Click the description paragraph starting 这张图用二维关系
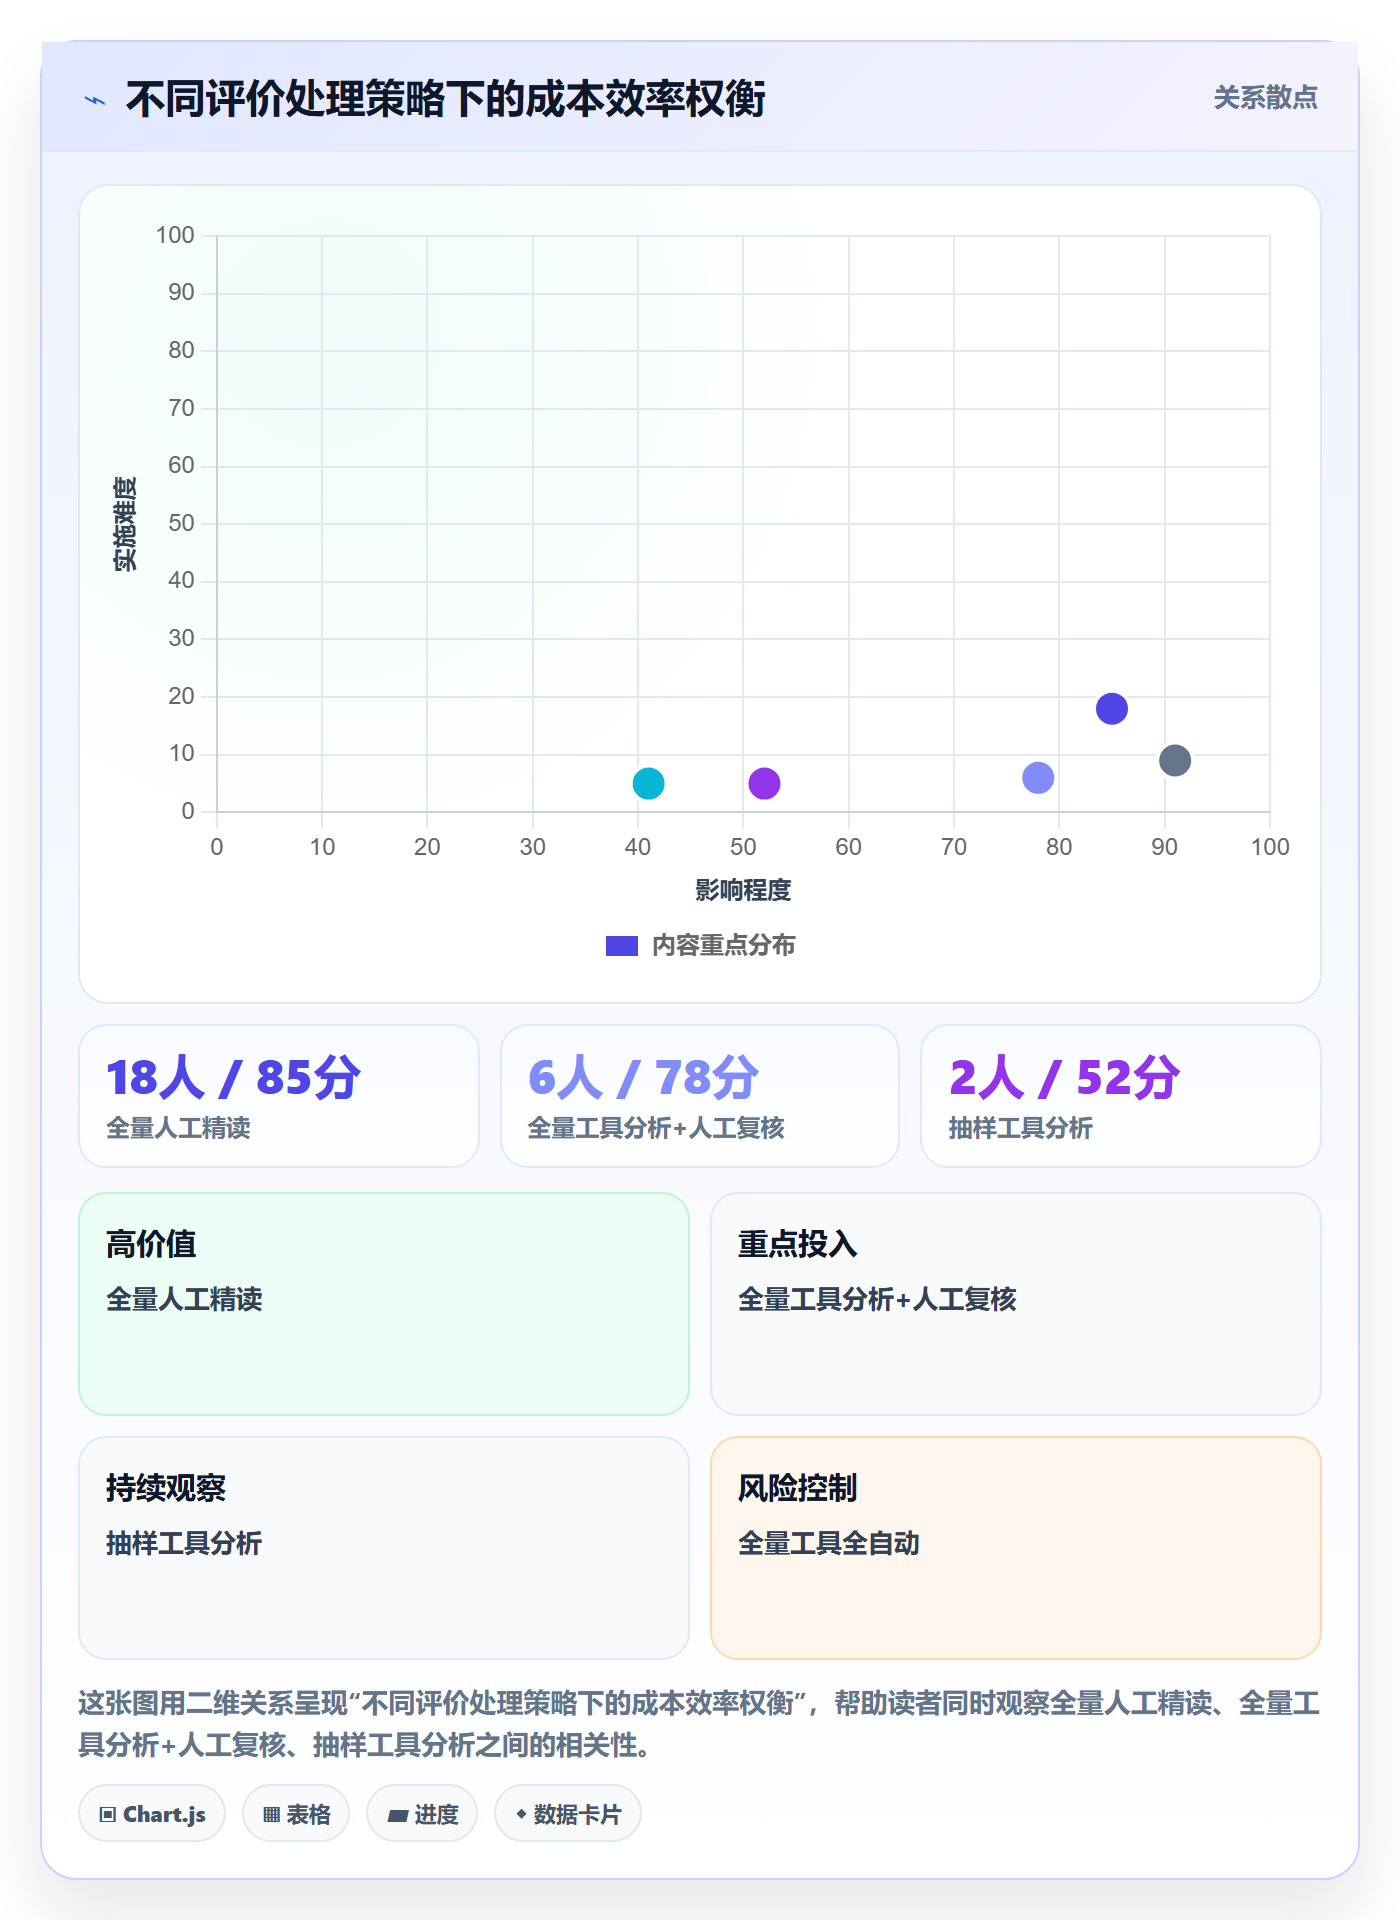The width and height of the screenshot is (1400, 1920). coord(700,1724)
